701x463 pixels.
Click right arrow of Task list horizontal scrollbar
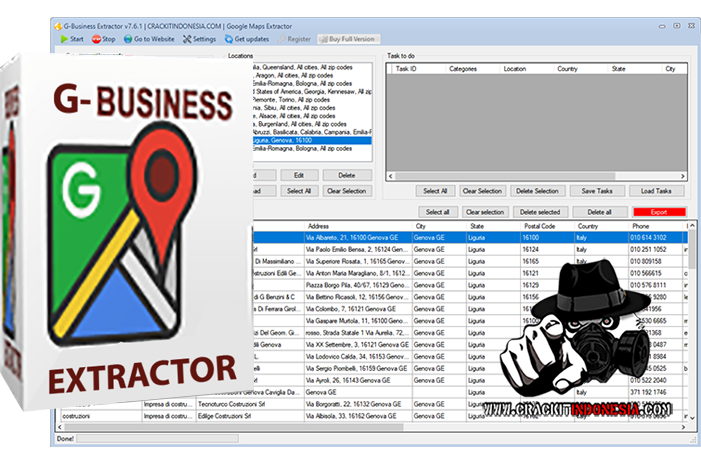(683, 175)
